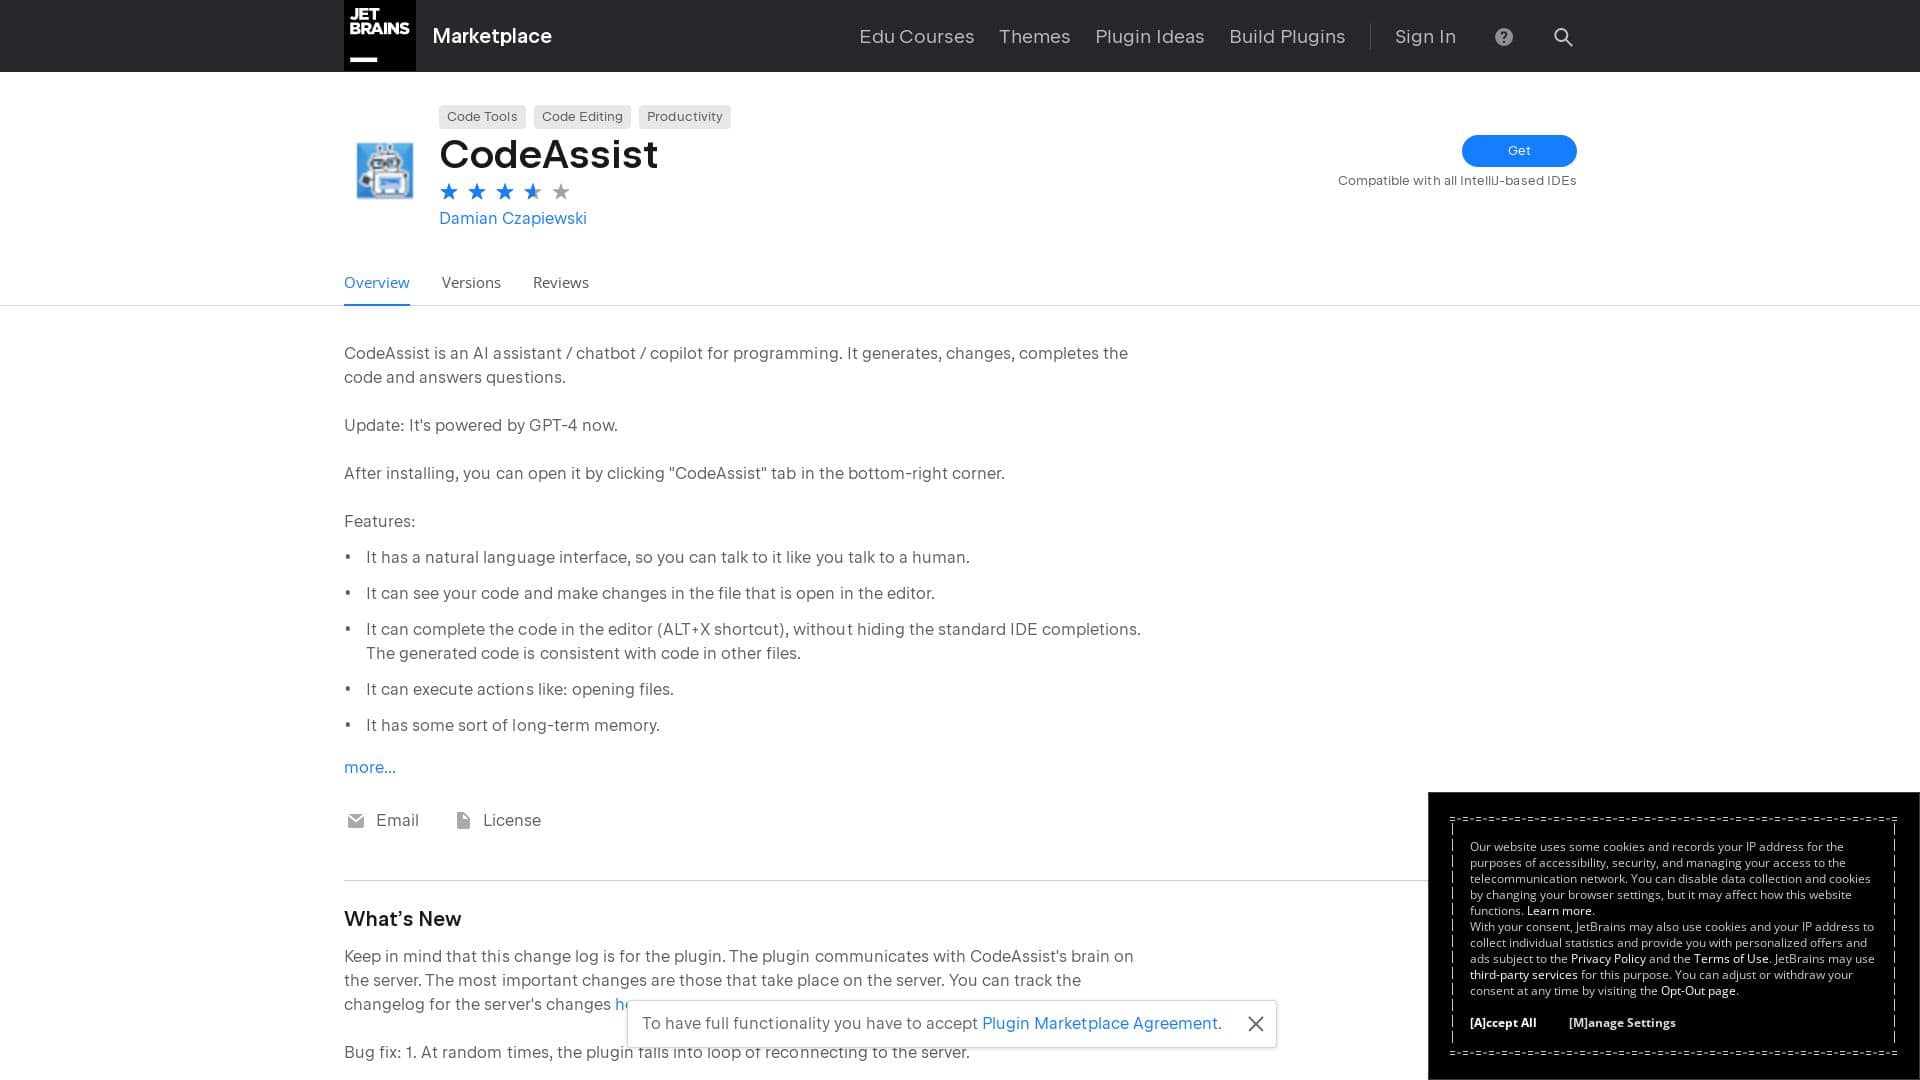
Task: Switch to the Reviews tab
Action: point(560,283)
